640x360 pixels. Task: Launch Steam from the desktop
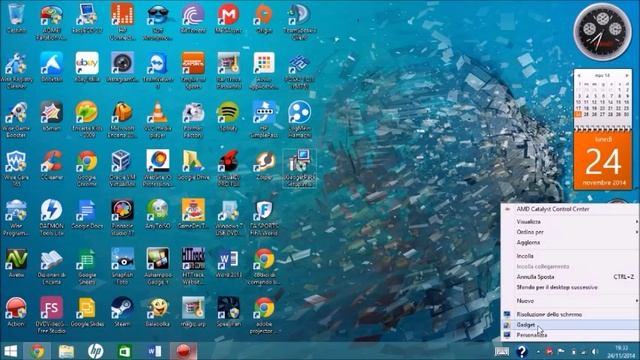pyautogui.click(x=122, y=312)
